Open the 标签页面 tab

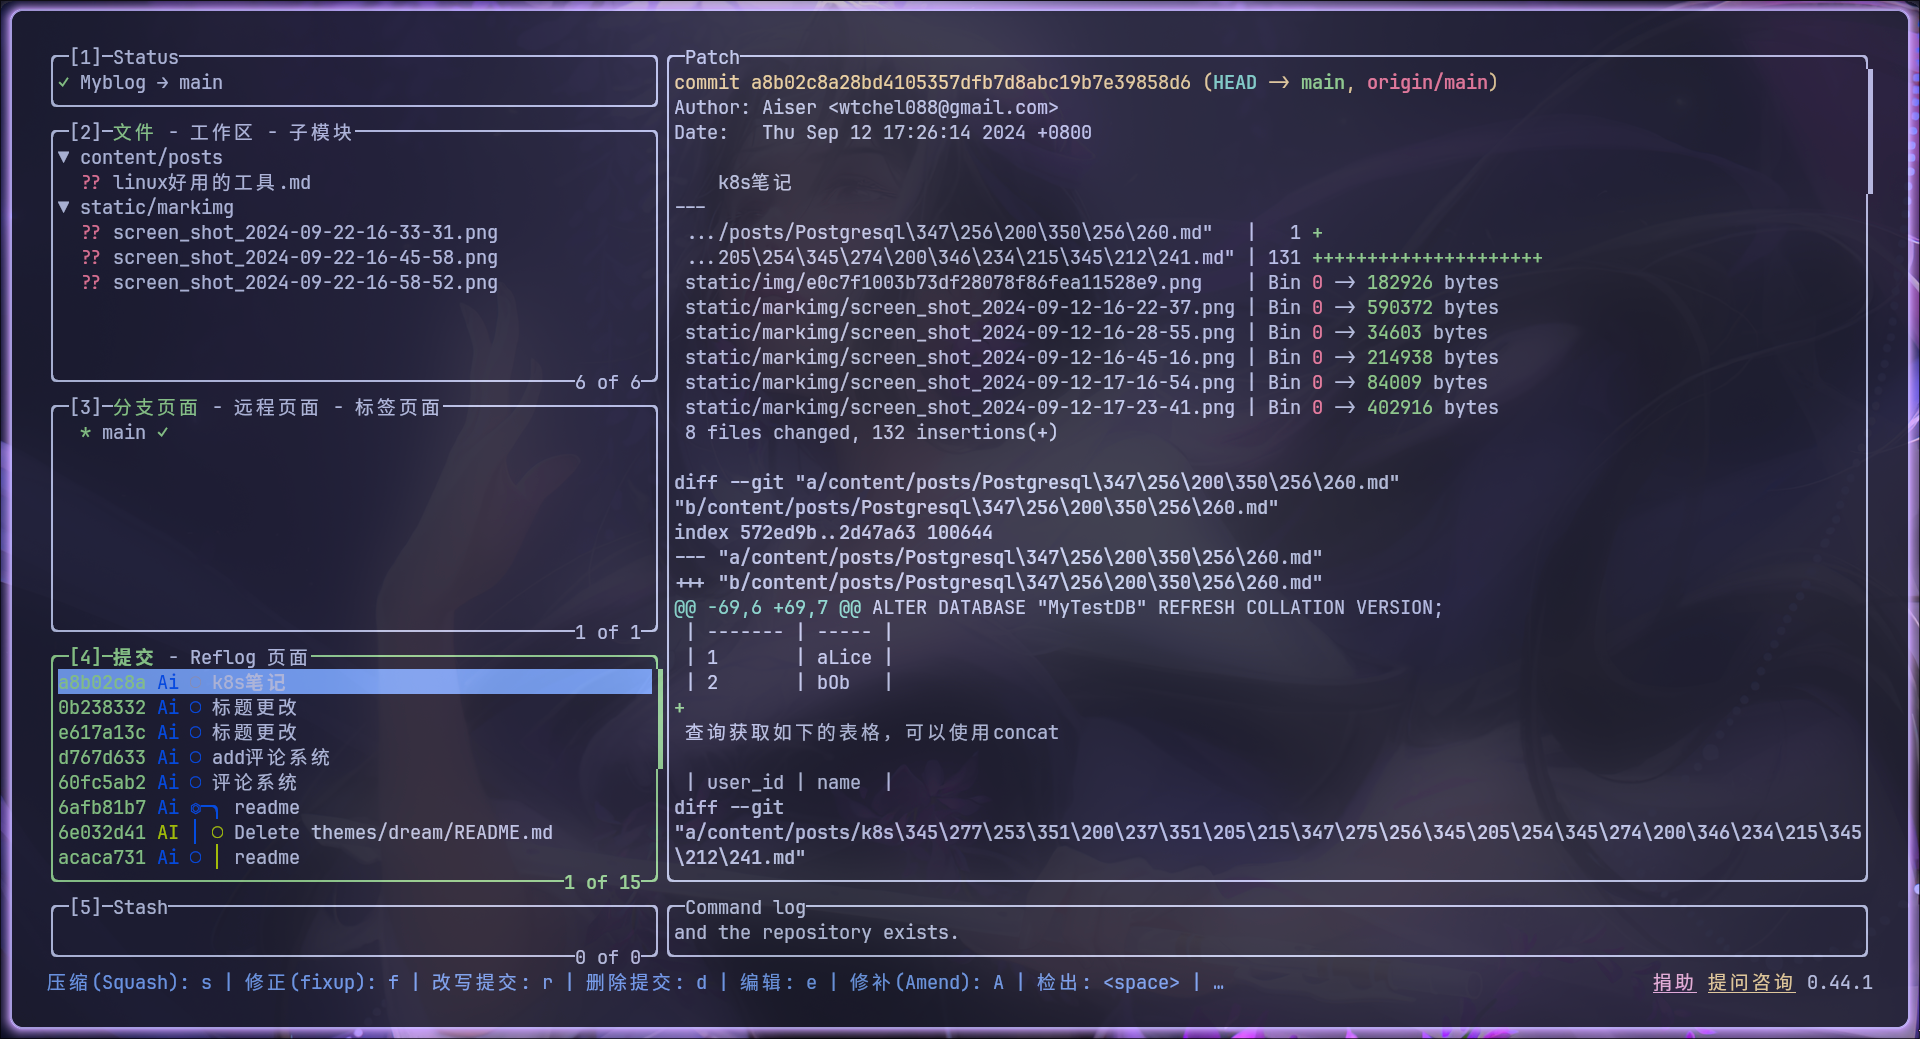click(397, 407)
